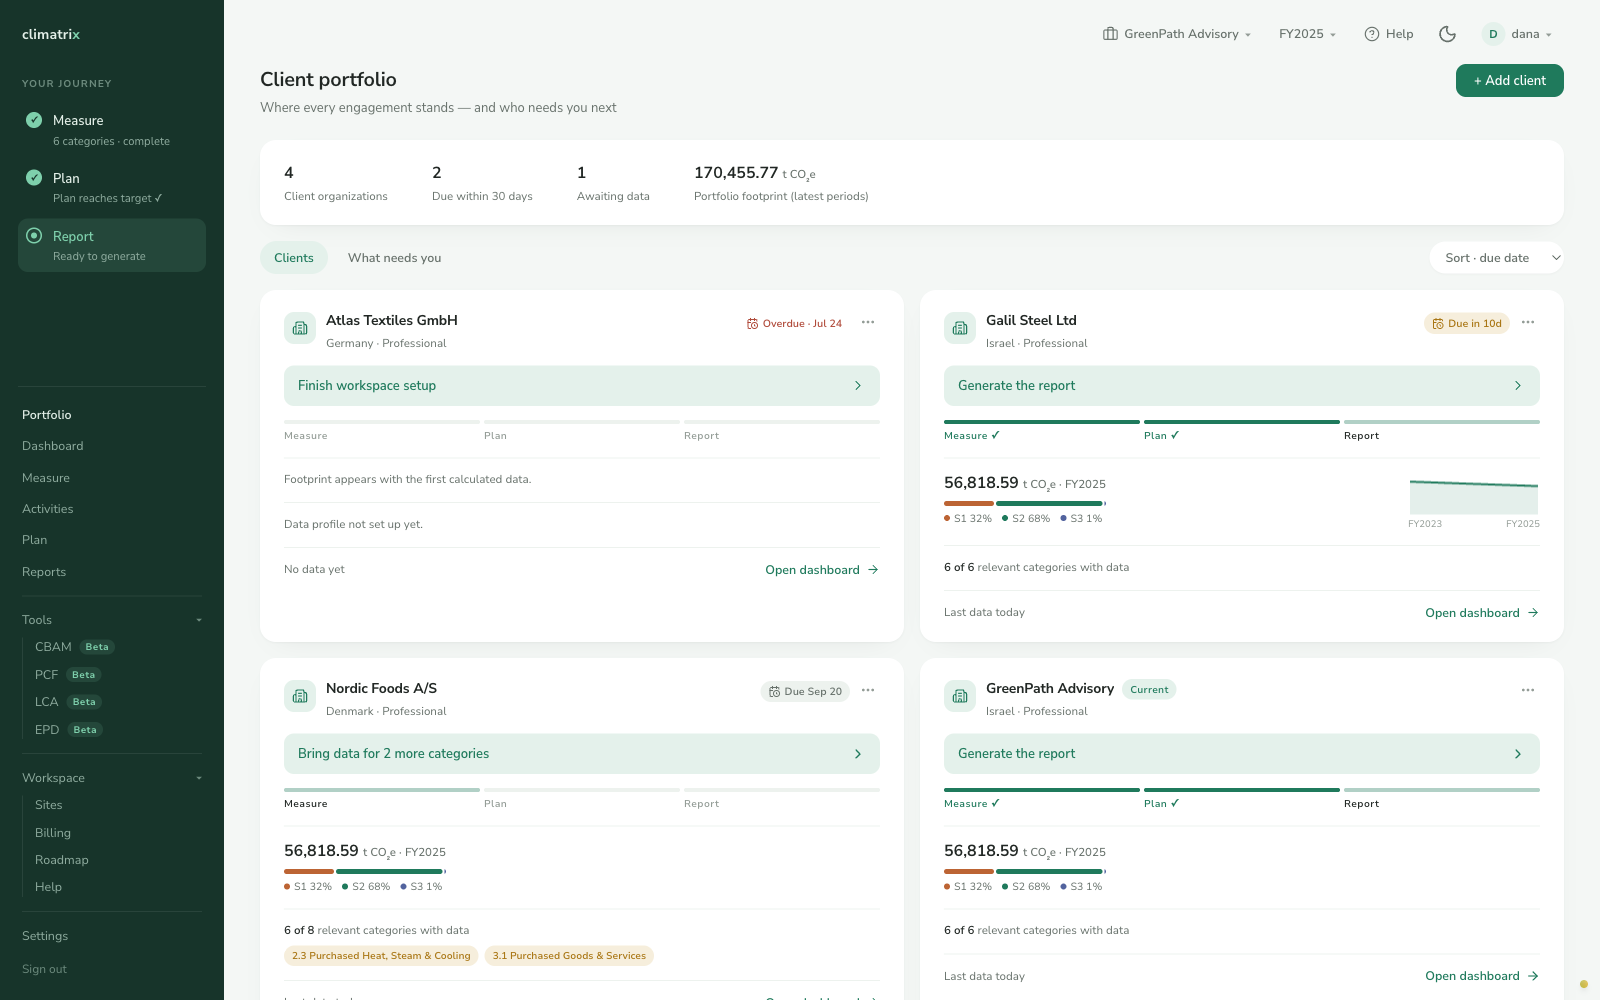Click 3.1 Purchased Goods & Services tag
The image size is (1600, 1000).
pyautogui.click(x=569, y=956)
